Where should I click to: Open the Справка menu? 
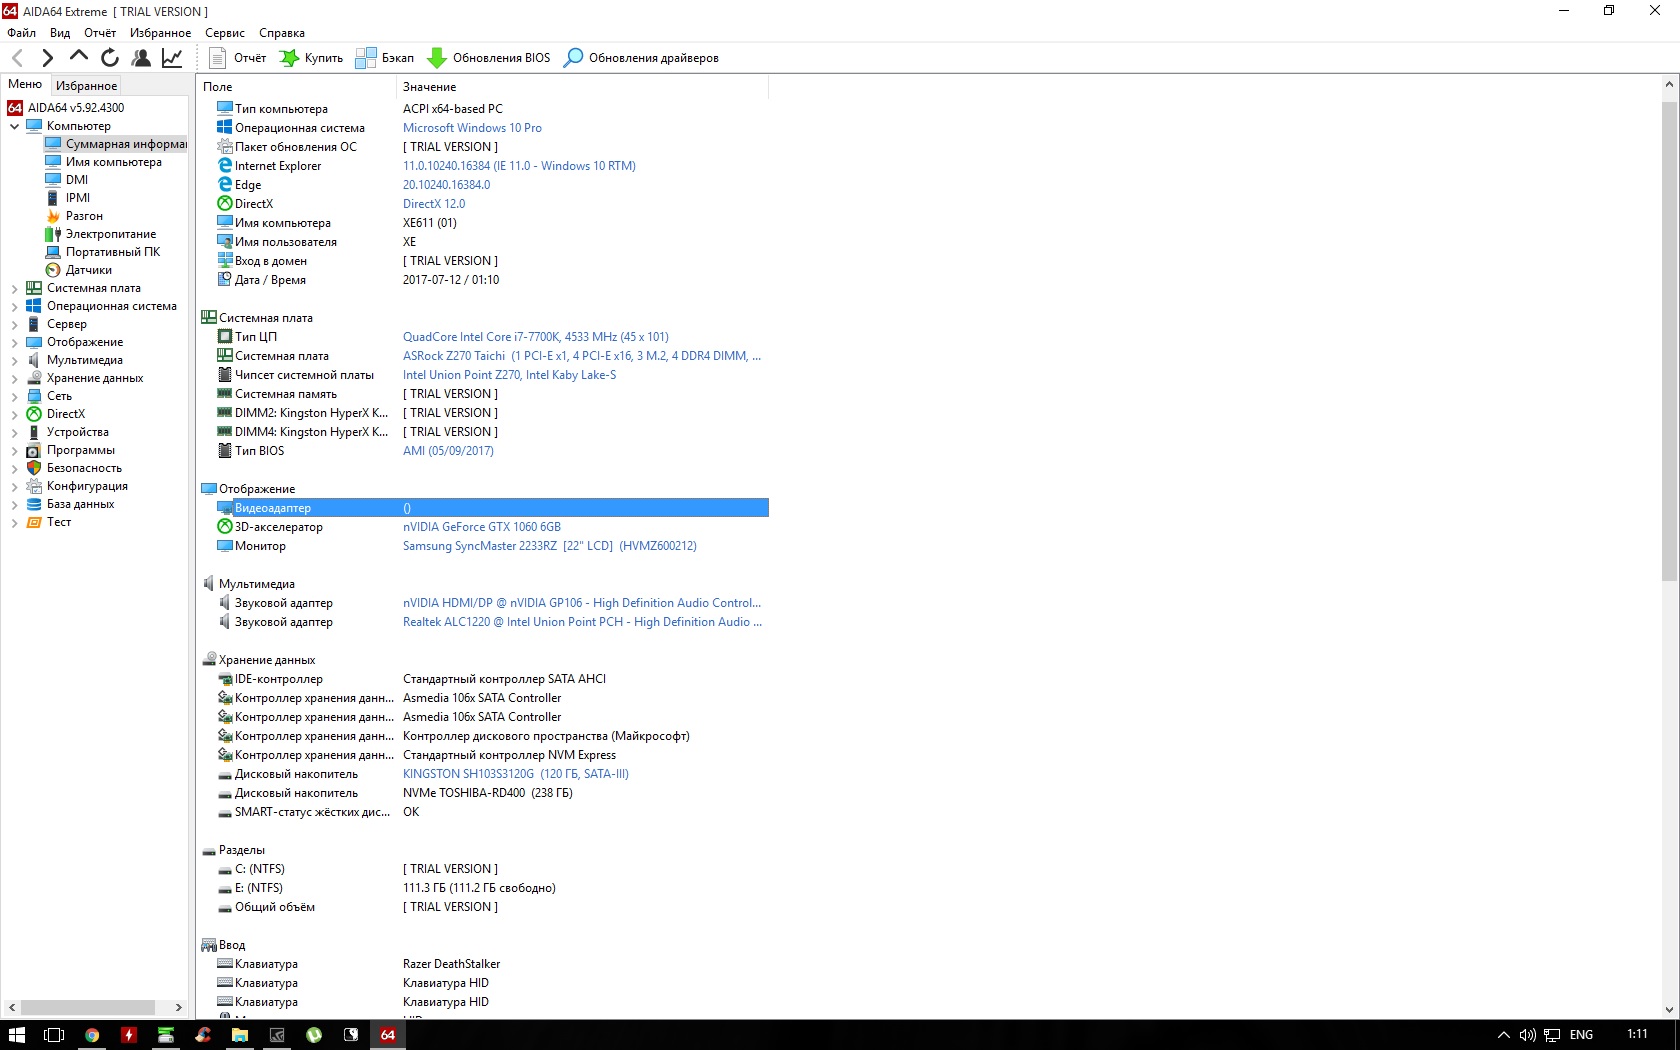(x=282, y=33)
